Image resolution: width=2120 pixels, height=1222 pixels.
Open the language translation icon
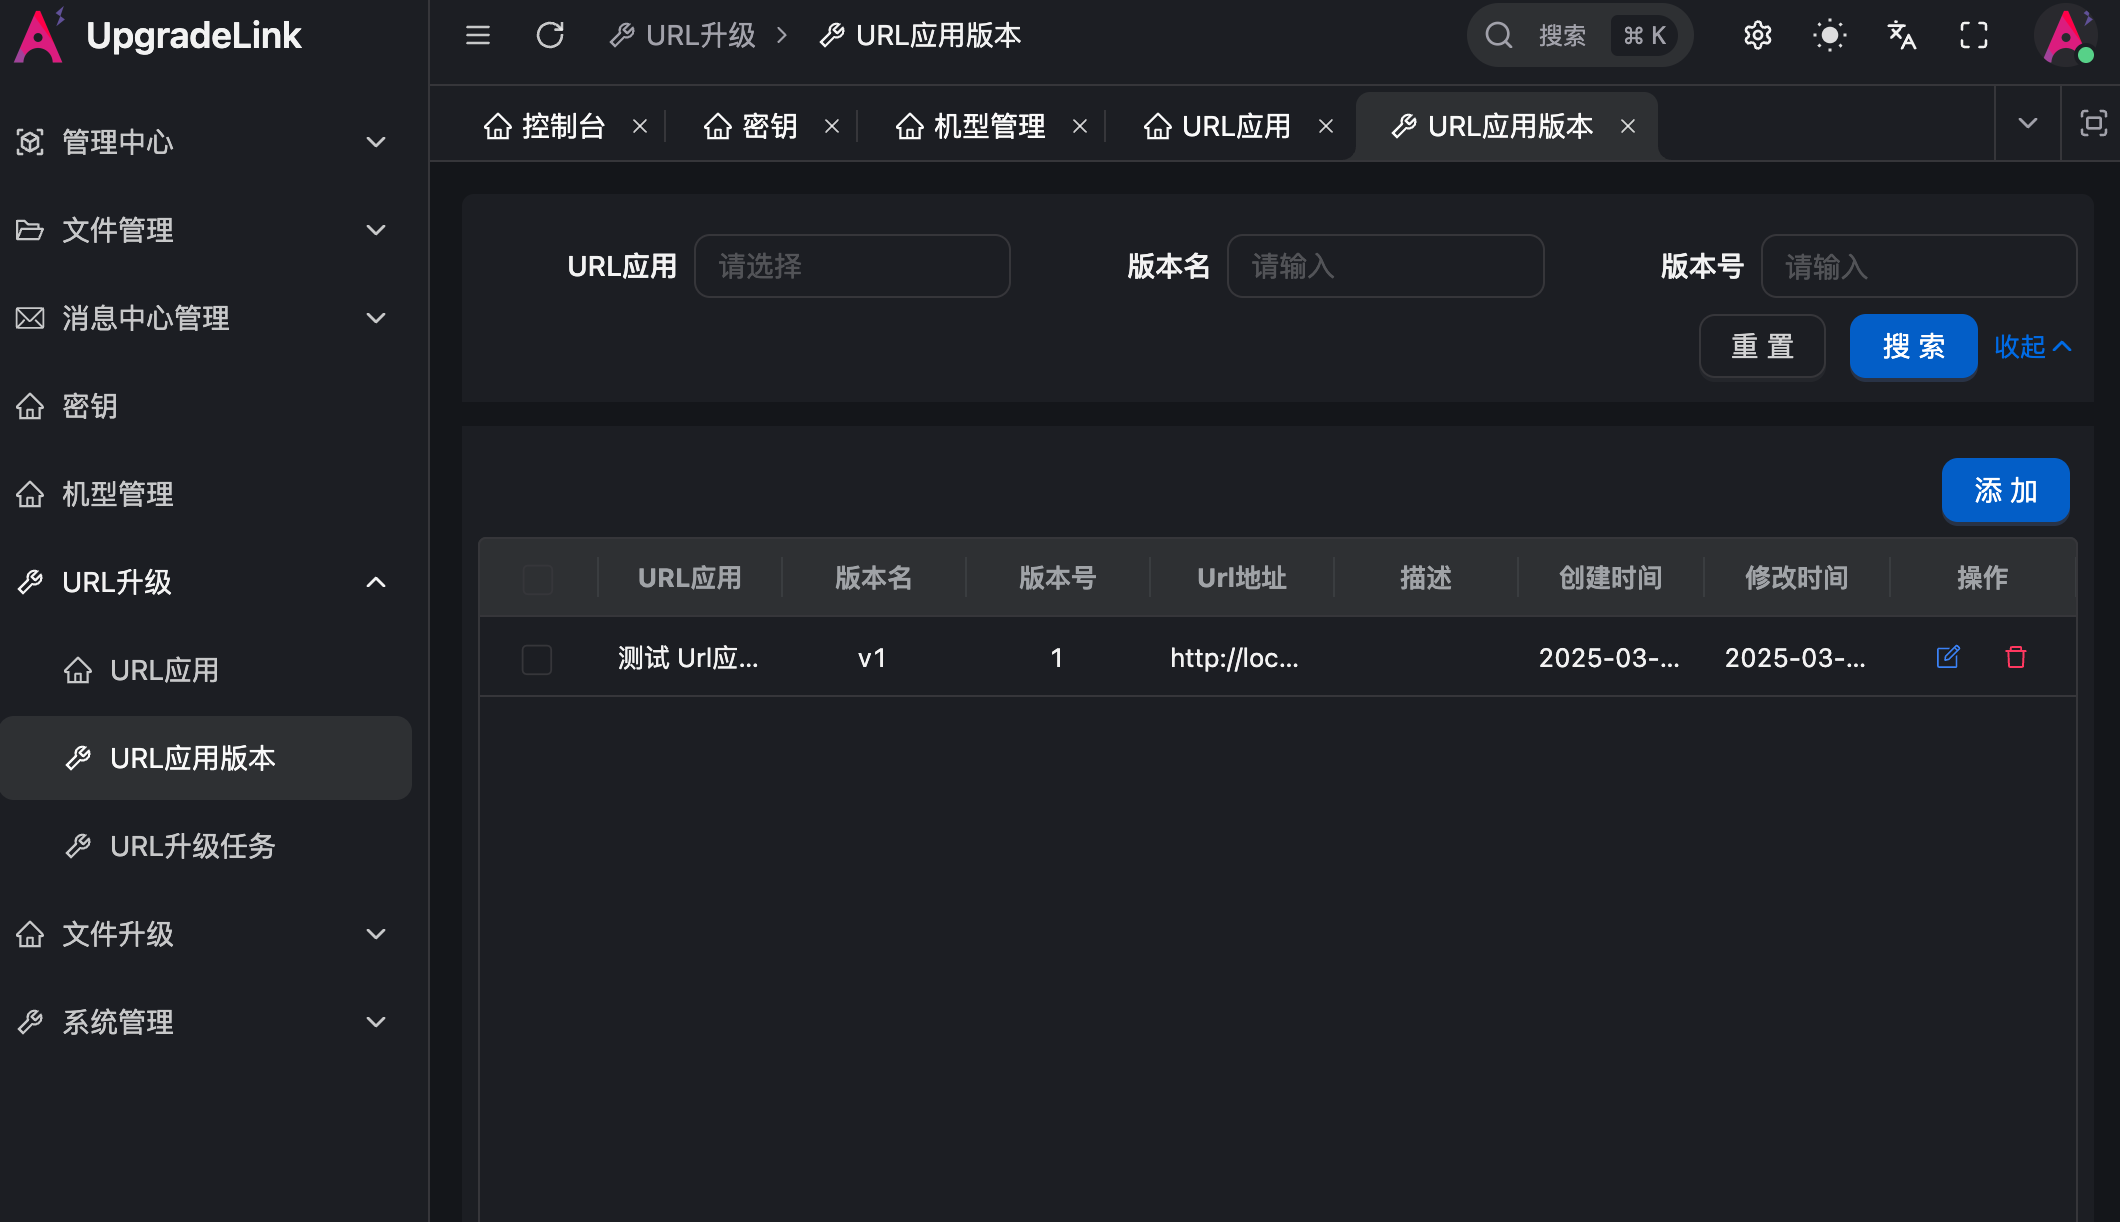click(1902, 36)
